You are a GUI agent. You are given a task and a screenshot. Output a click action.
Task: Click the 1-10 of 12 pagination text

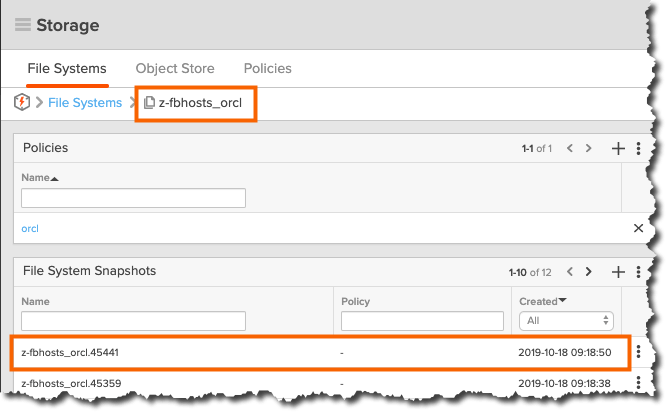[530, 273]
